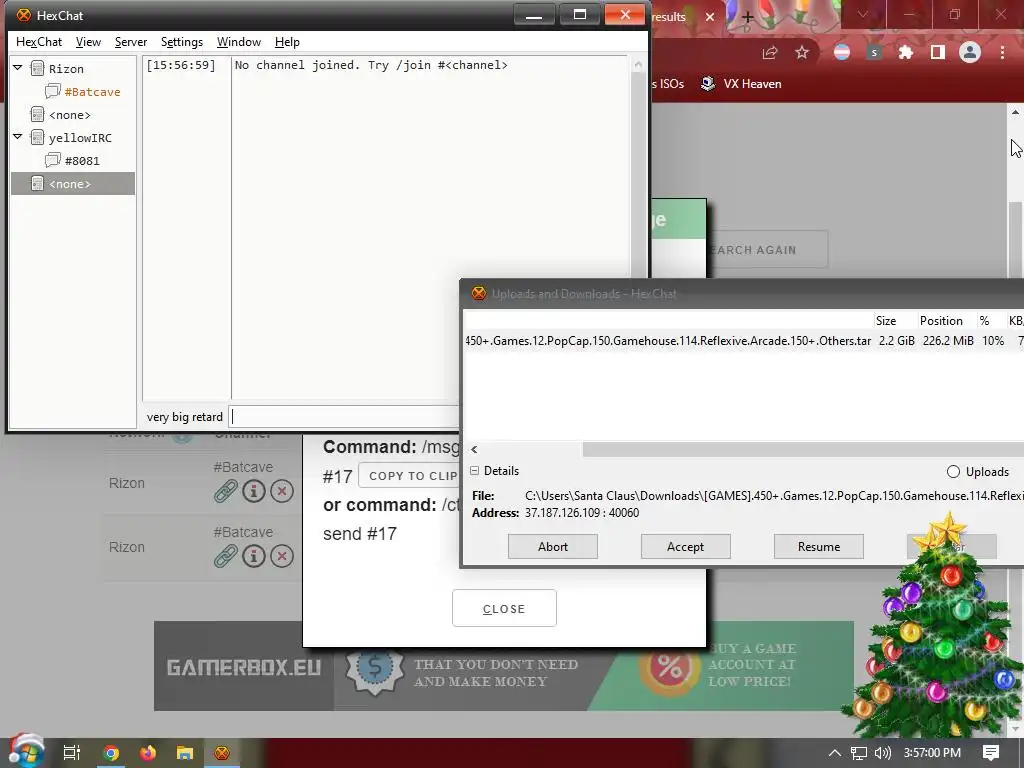Click the Resume transfer button
The height and width of the screenshot is (768, 1024).
tap(819, 547)
